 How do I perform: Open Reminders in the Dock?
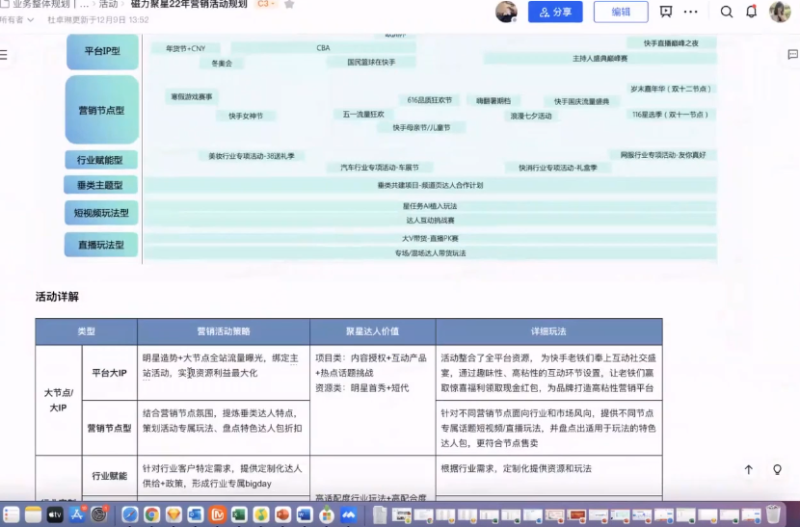(11, 515)
